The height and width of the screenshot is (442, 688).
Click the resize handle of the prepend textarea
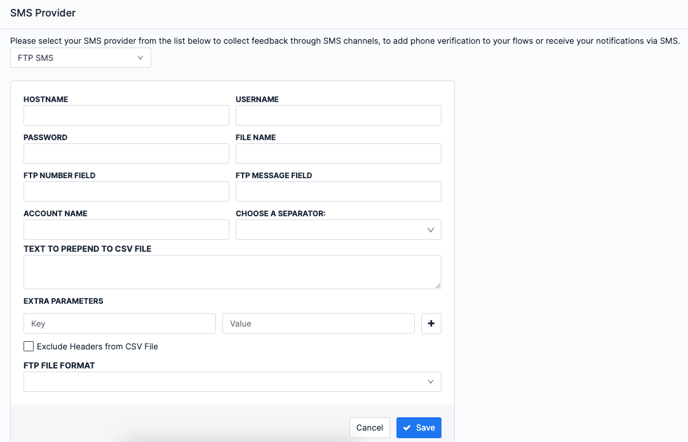[437, 285]
